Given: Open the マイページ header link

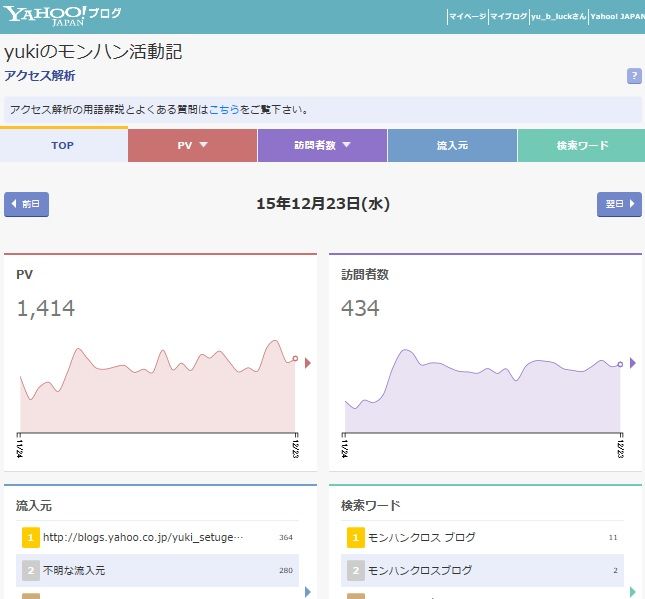Looking at the screenshot, I should [467, 16].
